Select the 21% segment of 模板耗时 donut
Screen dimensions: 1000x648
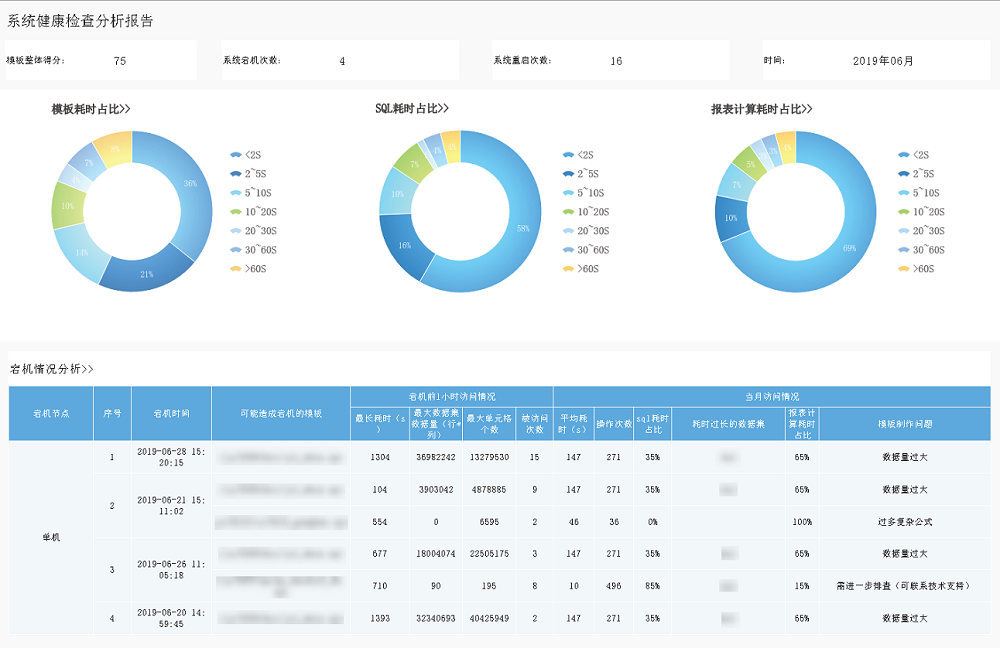[x=146, y=273]
